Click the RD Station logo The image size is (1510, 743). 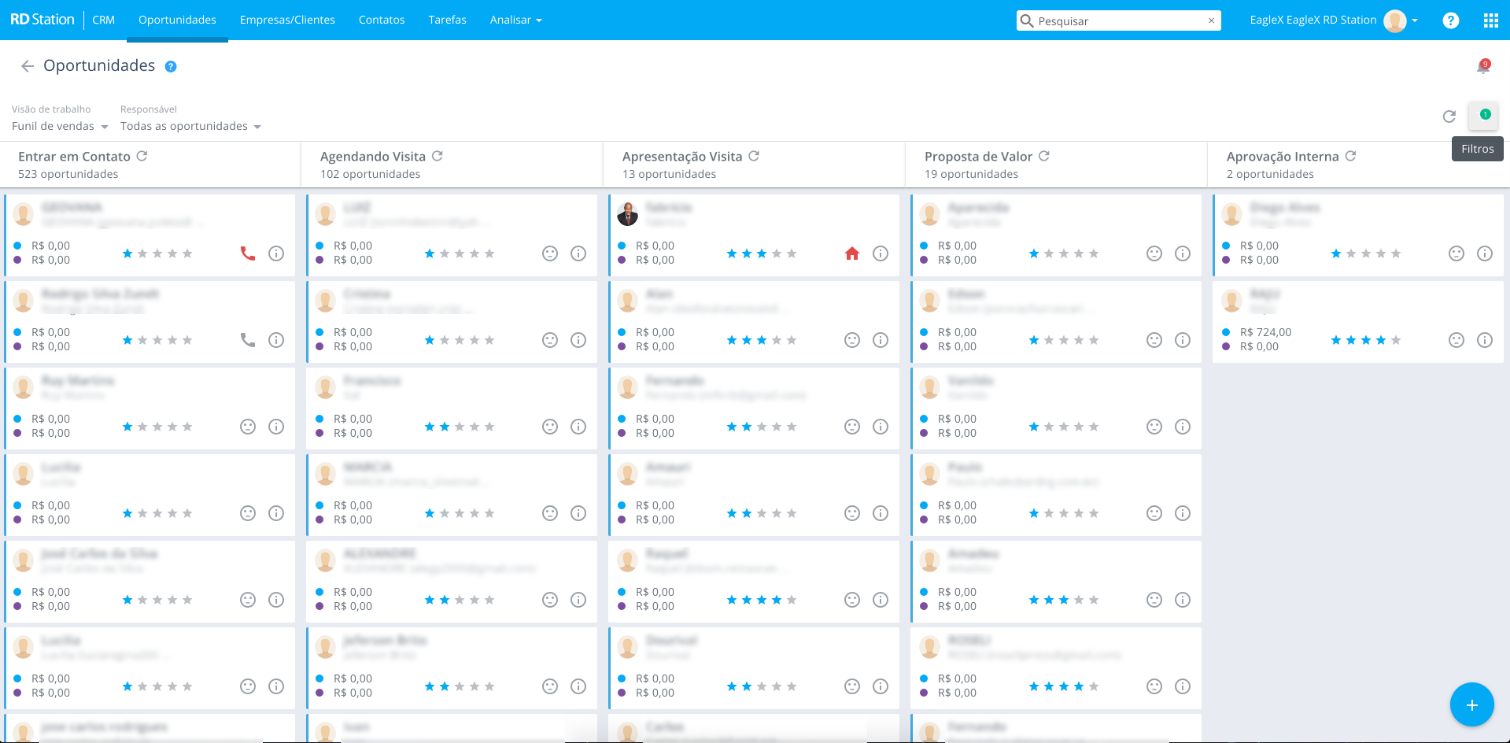click(x=42, y=19)
